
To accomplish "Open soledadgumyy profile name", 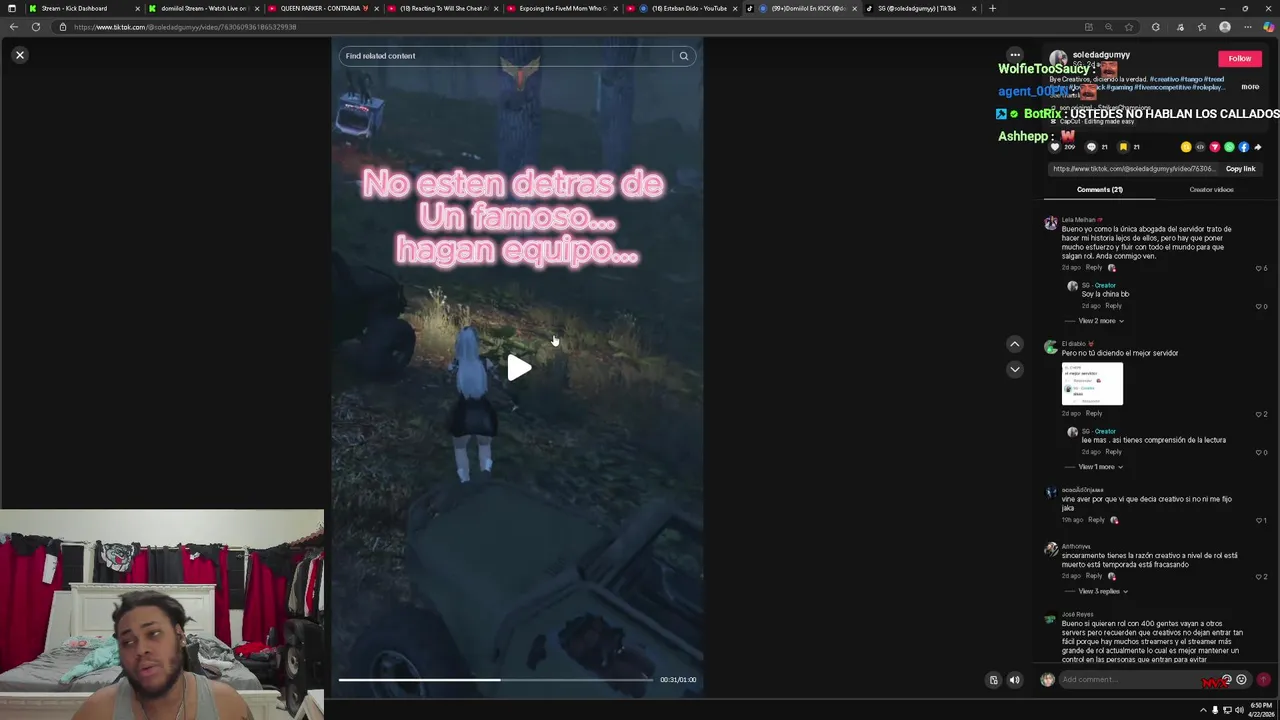I will coord(1101,55).
